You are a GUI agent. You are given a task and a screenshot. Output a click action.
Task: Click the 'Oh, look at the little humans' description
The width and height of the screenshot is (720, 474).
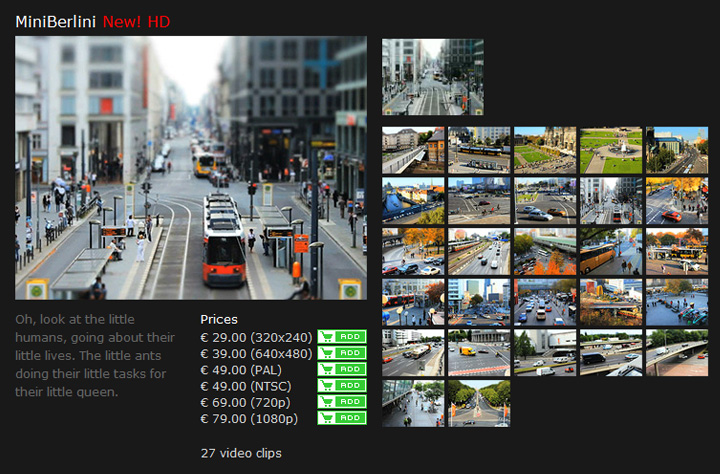pyautogui.click(x=95, y=356)
